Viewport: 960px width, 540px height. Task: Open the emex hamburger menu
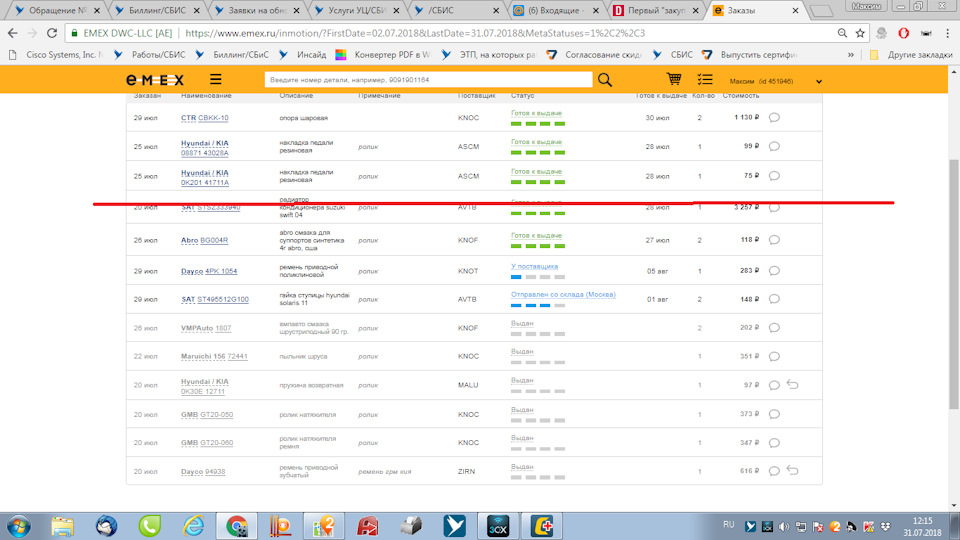click(216, 80)
